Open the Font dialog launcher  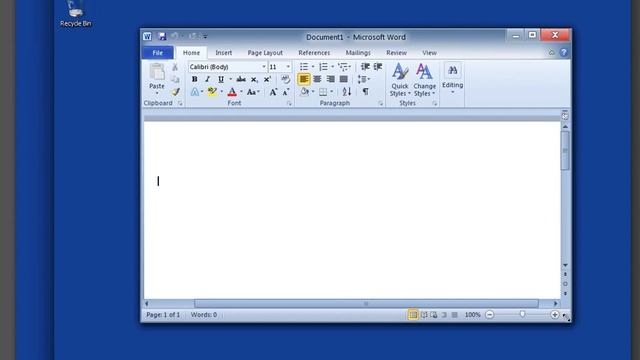point(289,104)
